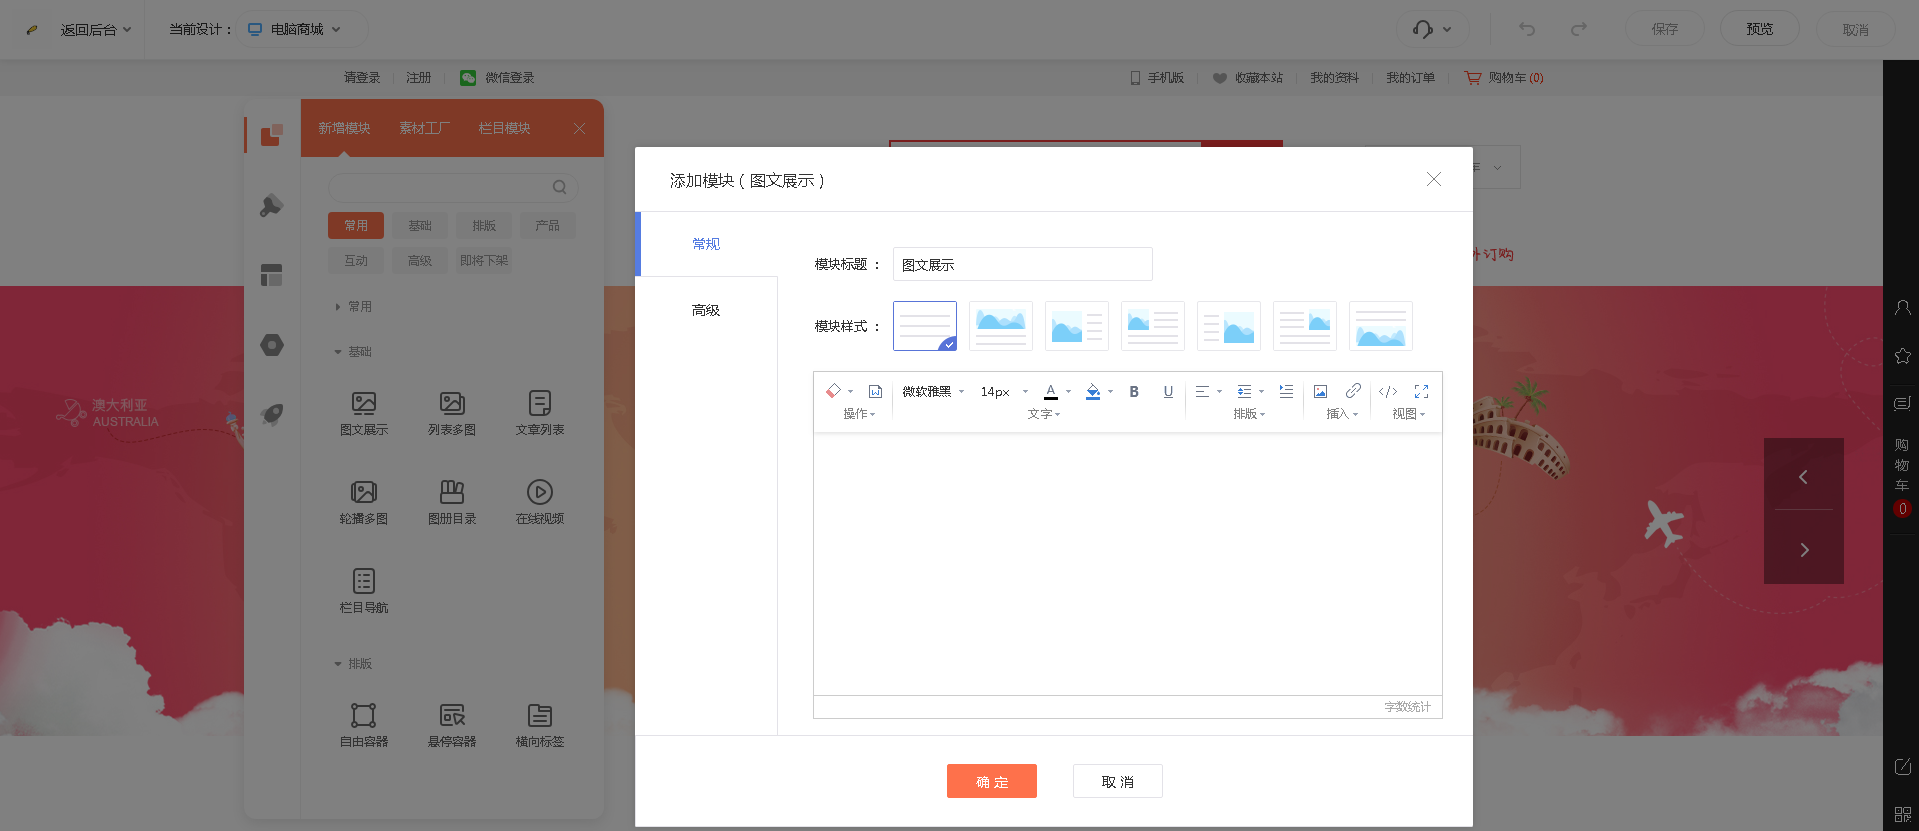This screenshot has width=1919, height=831.
Task: Click the 模块标题 input field
Action: [1022, 264]
